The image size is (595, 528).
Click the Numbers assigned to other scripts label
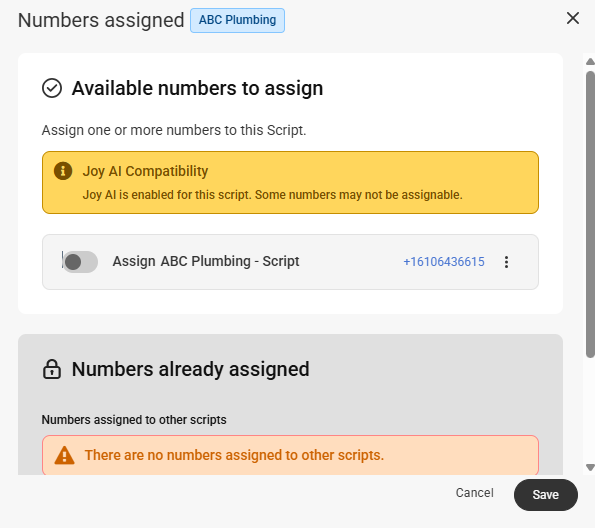point(134,420)
